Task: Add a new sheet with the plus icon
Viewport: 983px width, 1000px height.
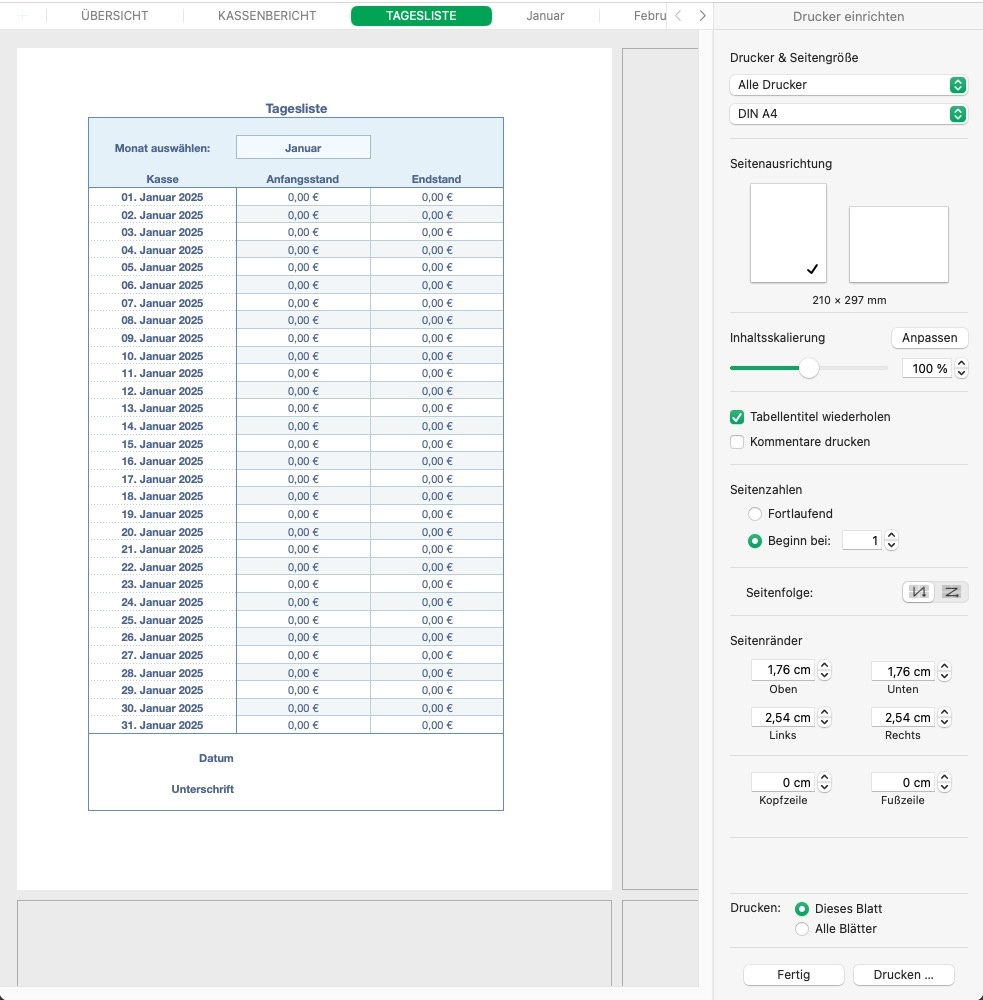Action: coord(22,15)
